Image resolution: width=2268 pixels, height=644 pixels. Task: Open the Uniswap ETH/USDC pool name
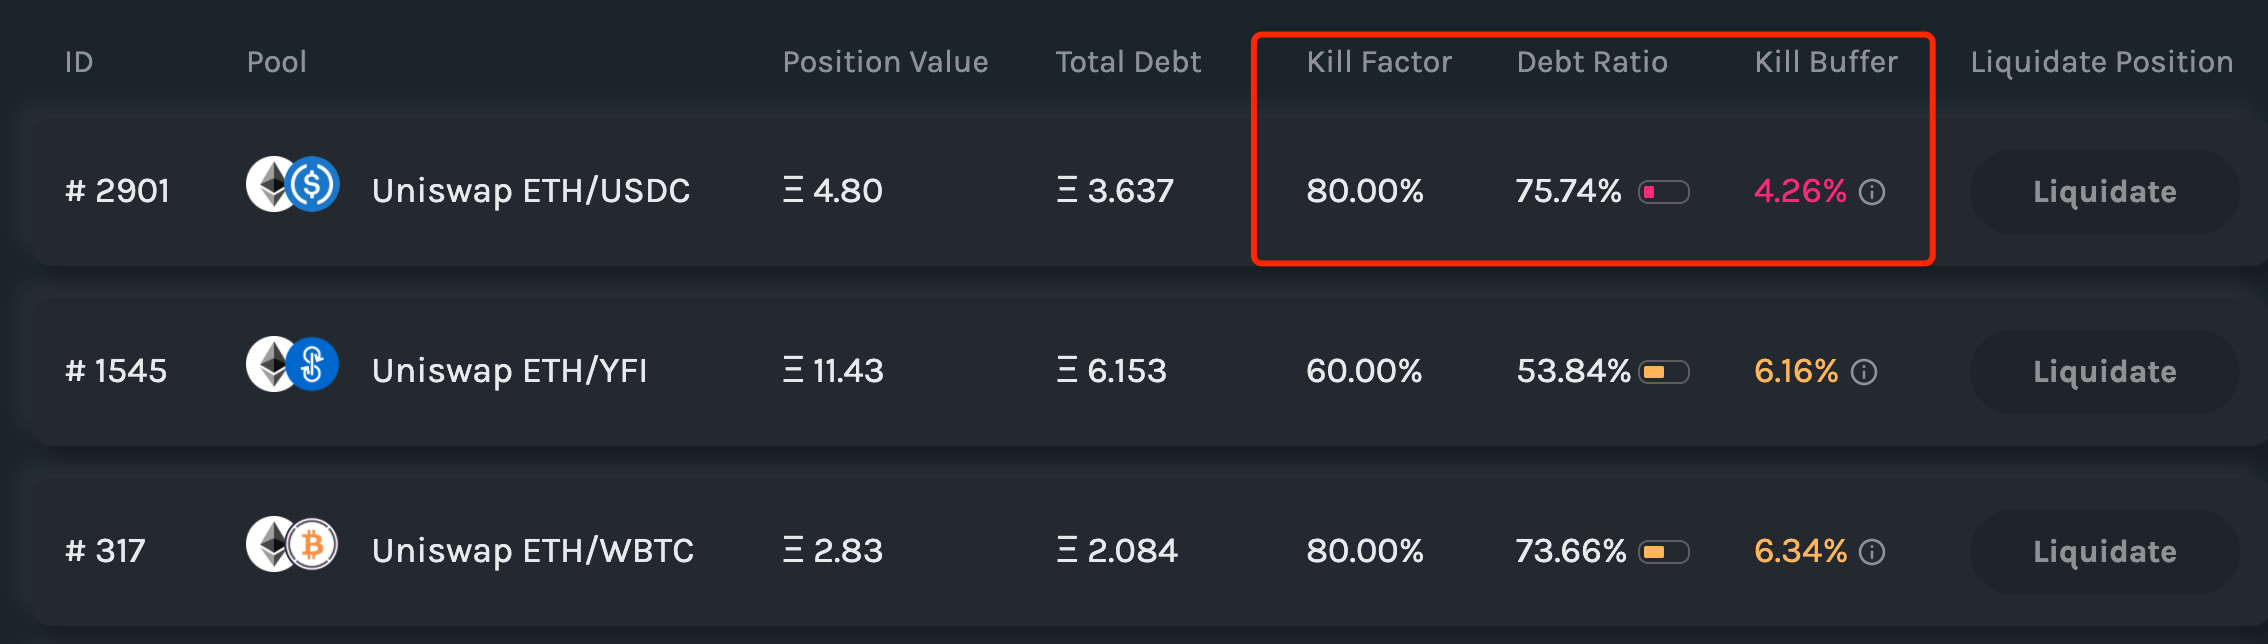531,190
